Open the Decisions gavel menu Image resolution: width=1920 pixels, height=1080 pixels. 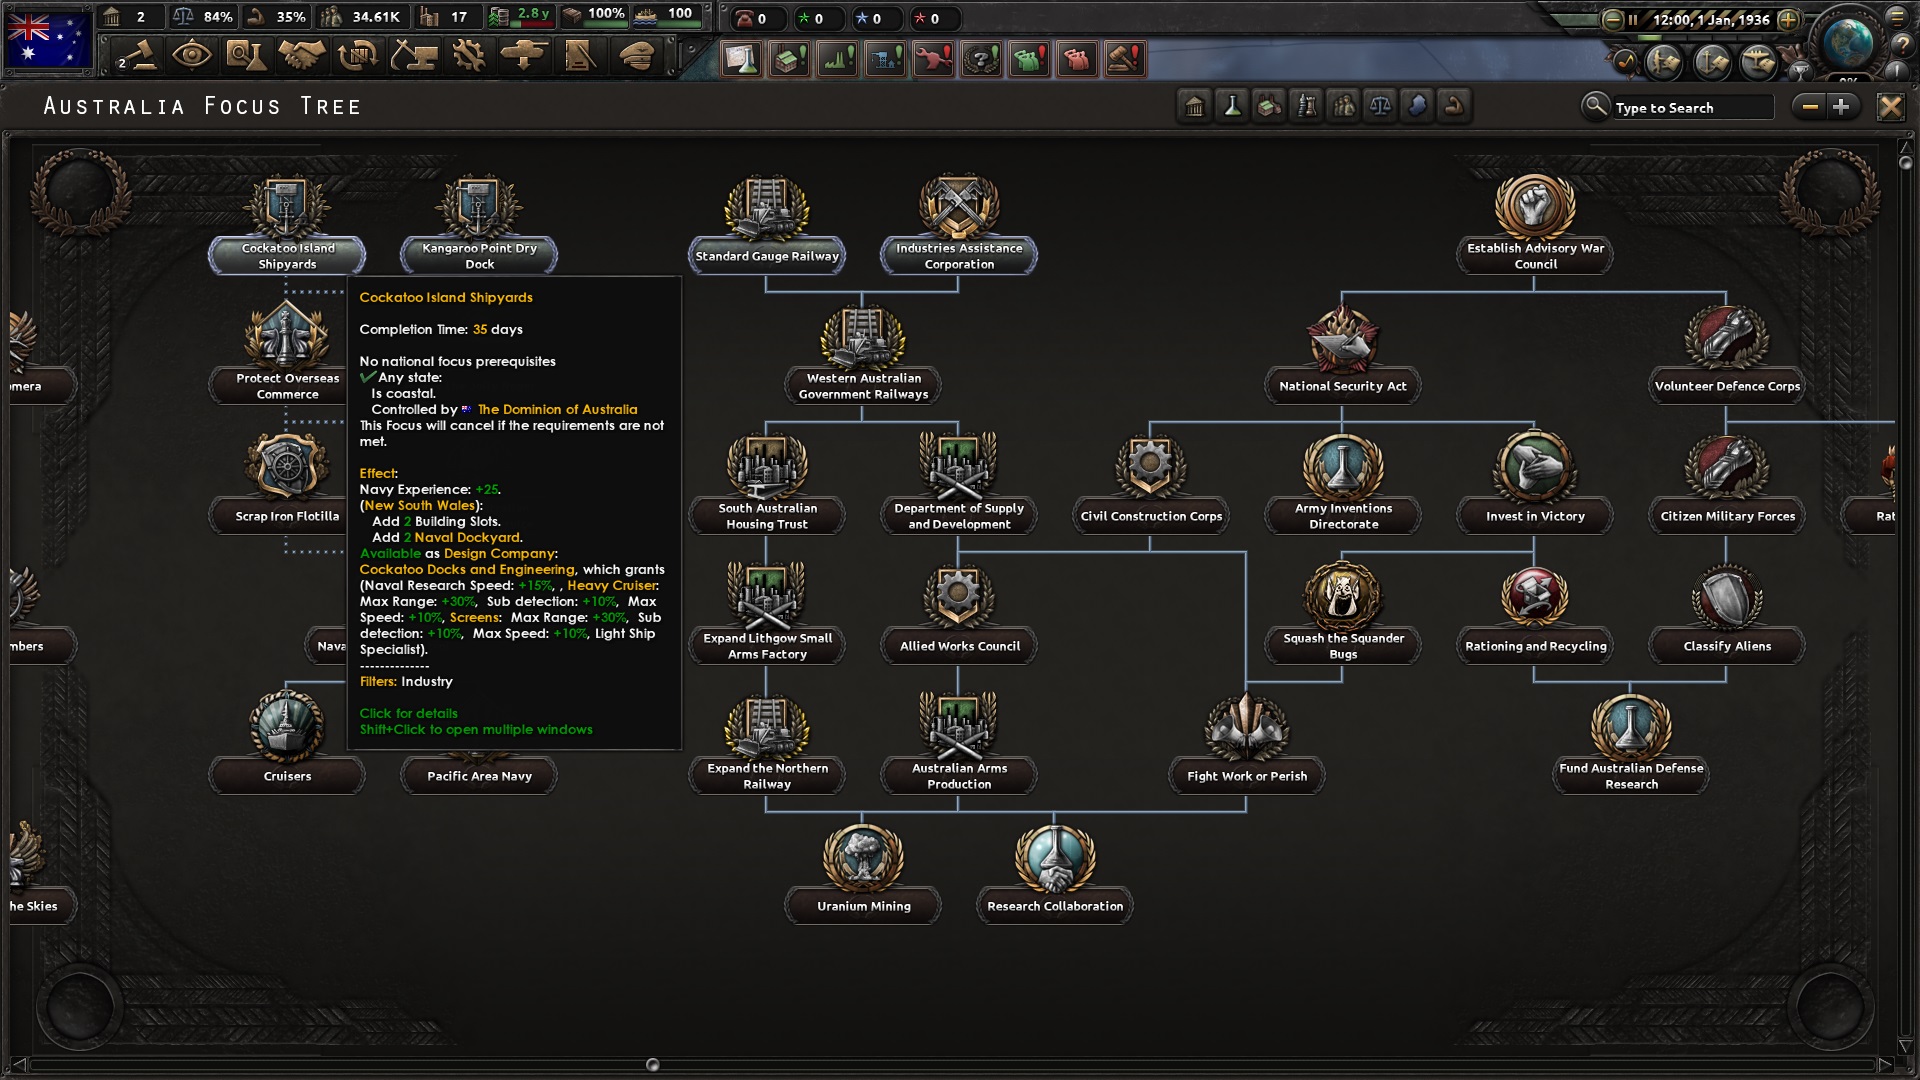coord(137,56)
